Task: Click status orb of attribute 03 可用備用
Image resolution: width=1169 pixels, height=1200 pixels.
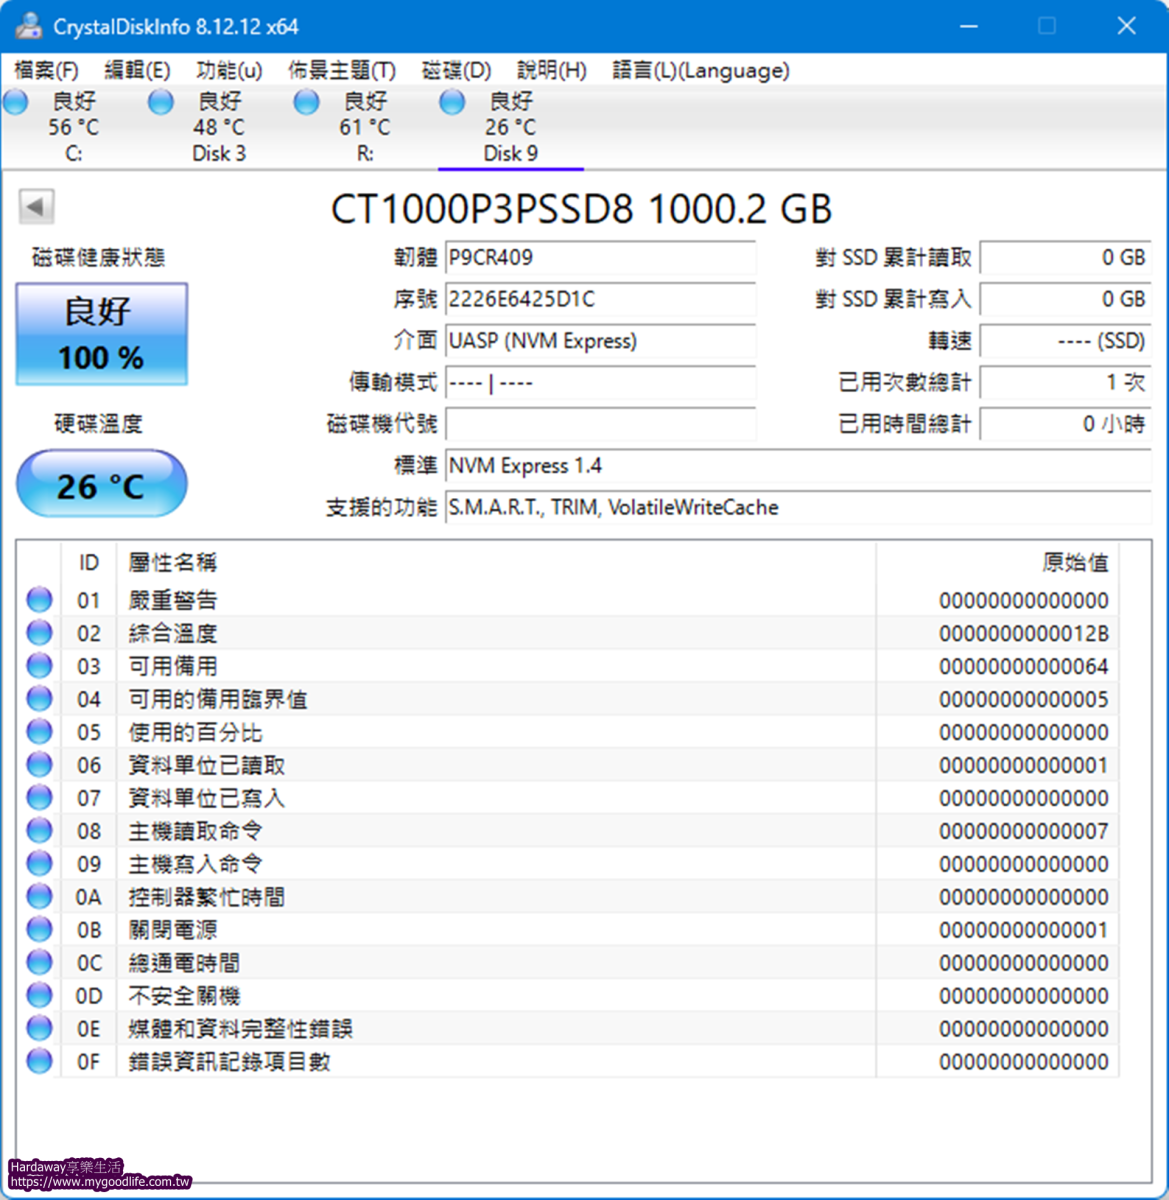Action: (40, 666)
